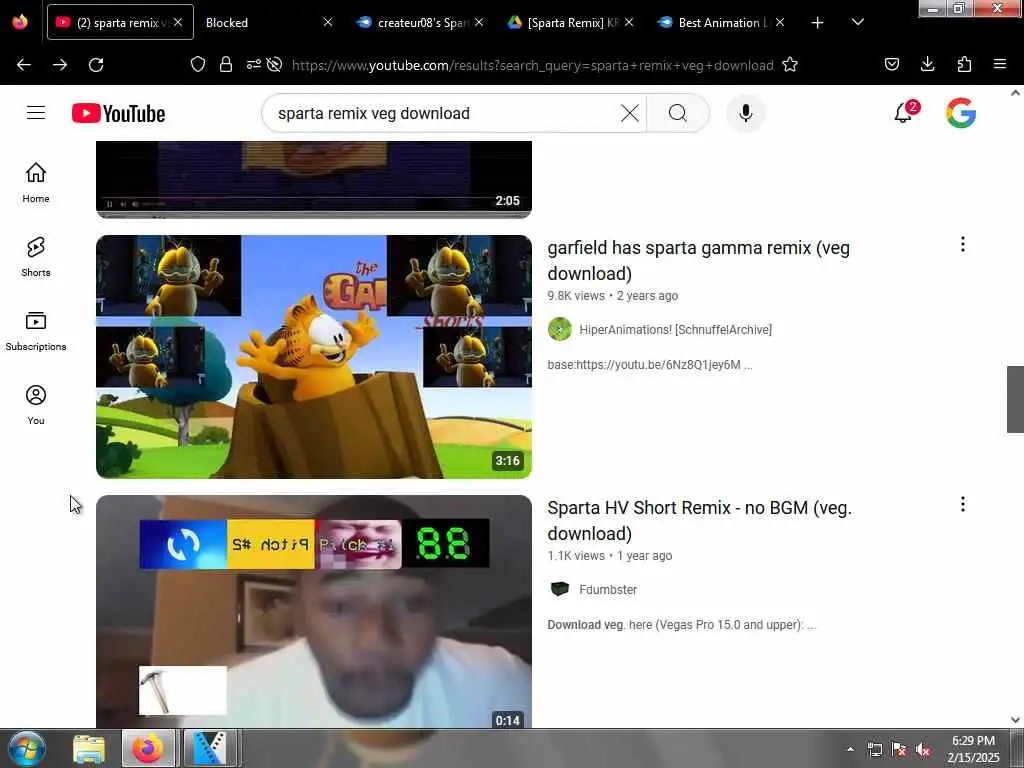The image size is (1024, 768).
Task: Open File Explorer from the taskbar
Action: (x=89, y=748)
